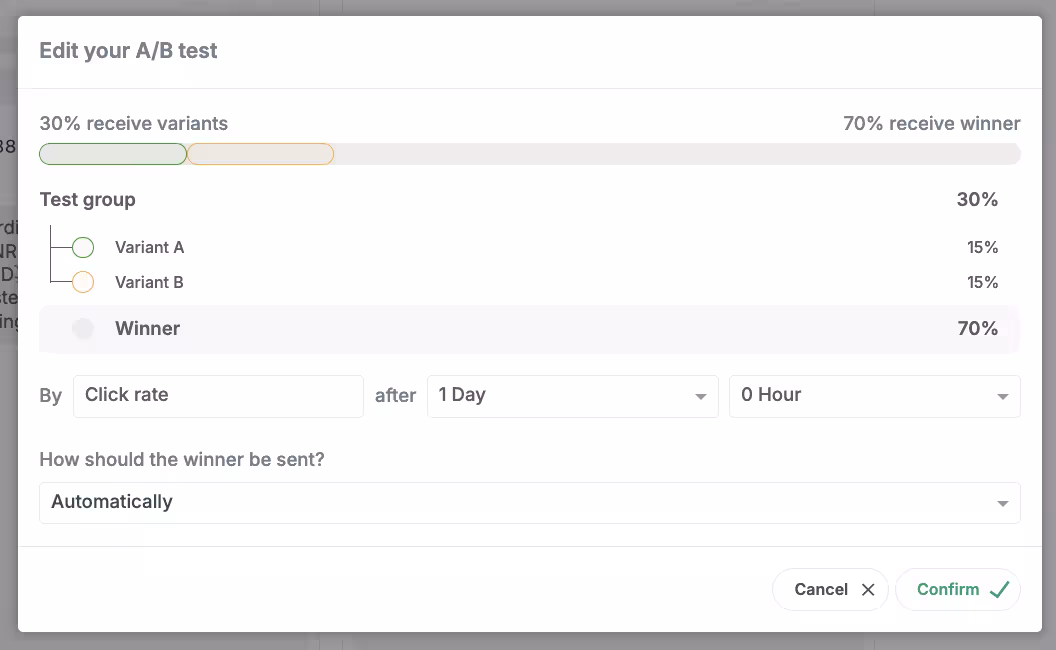
Task: Click the green checkmark icon on Confirm
Action: tap(1000, 589)
